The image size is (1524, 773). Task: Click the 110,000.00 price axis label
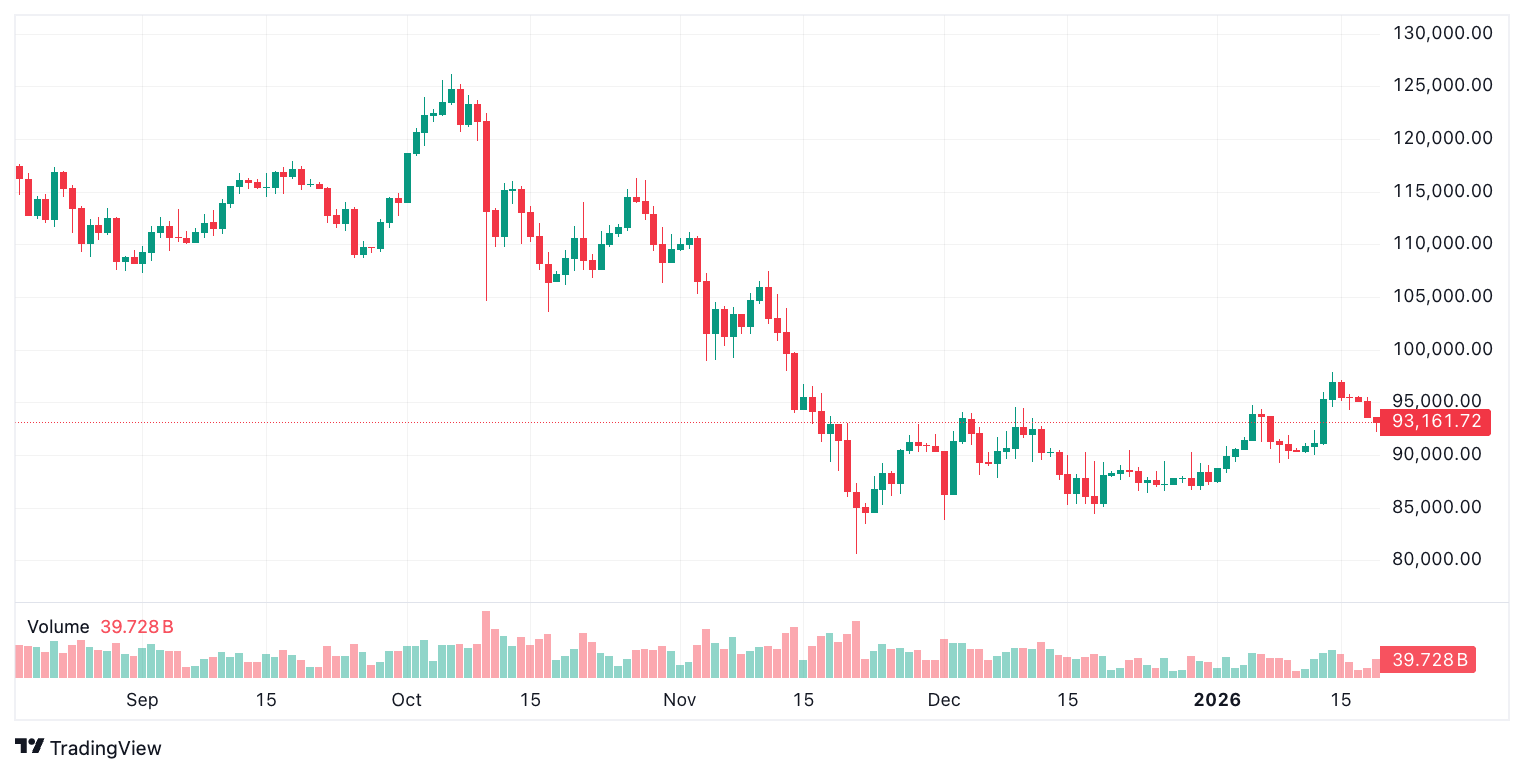(1443, 243)
